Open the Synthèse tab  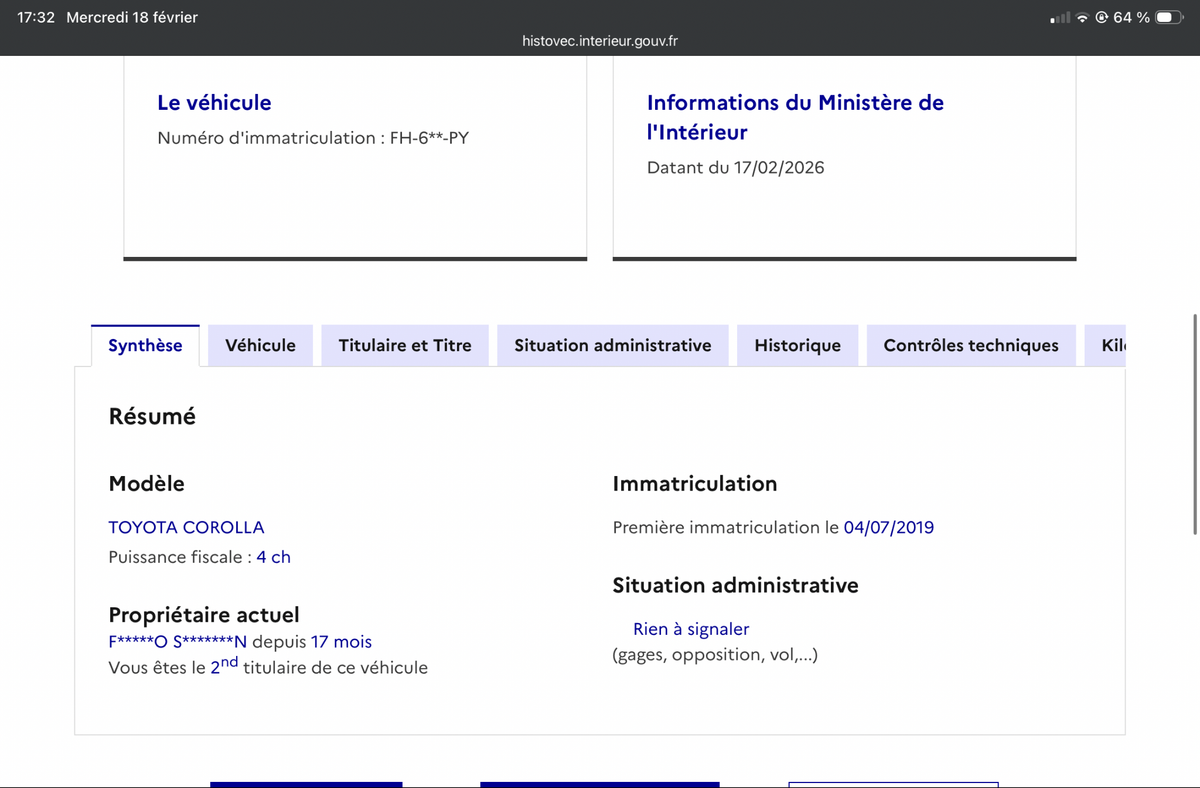click(145, 345)
